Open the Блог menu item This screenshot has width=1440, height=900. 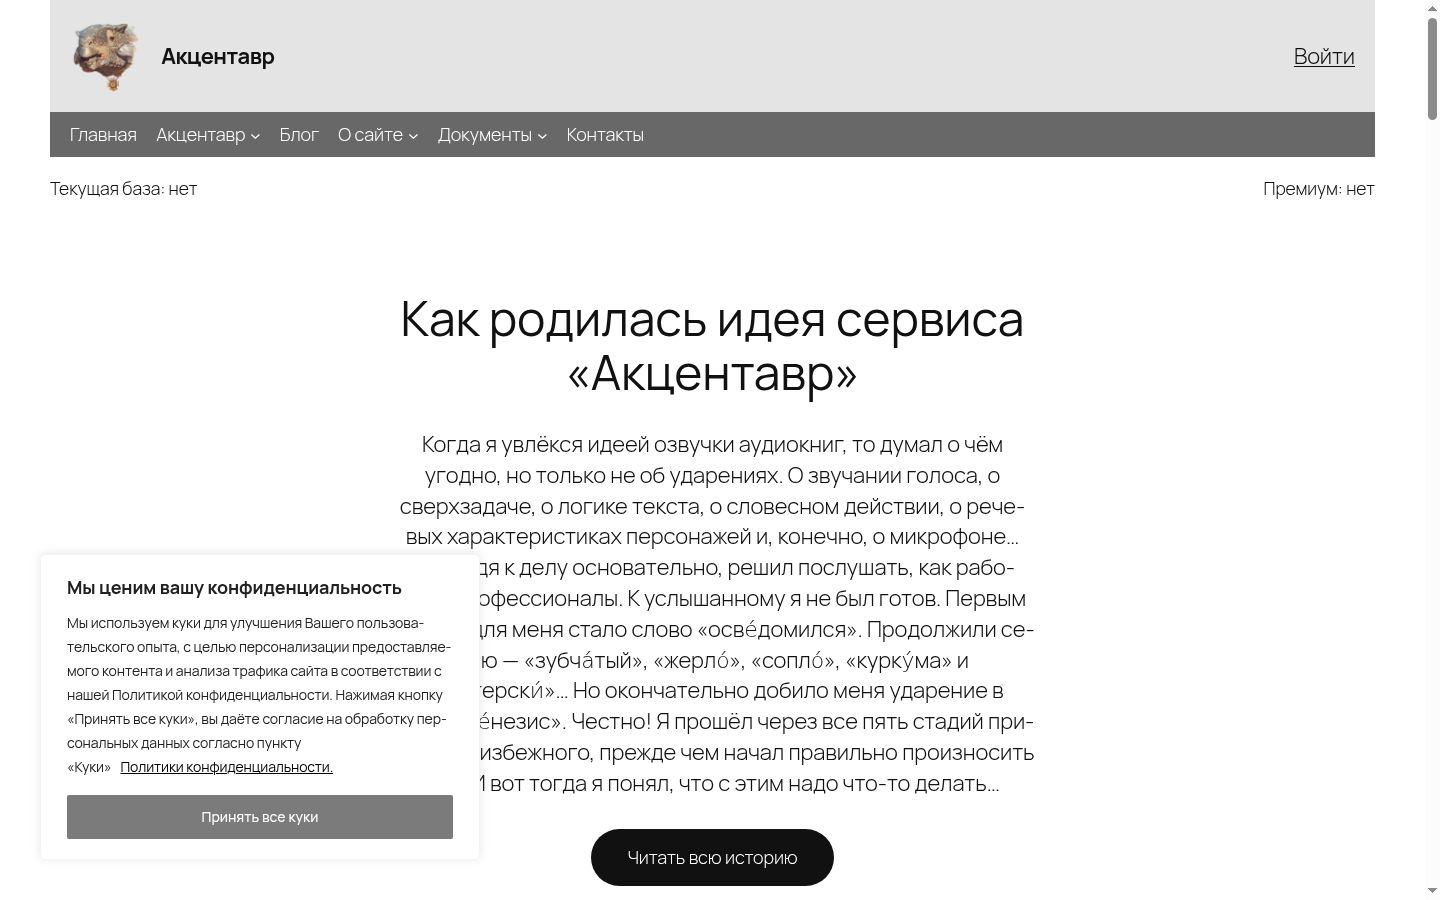click(299, 135)
